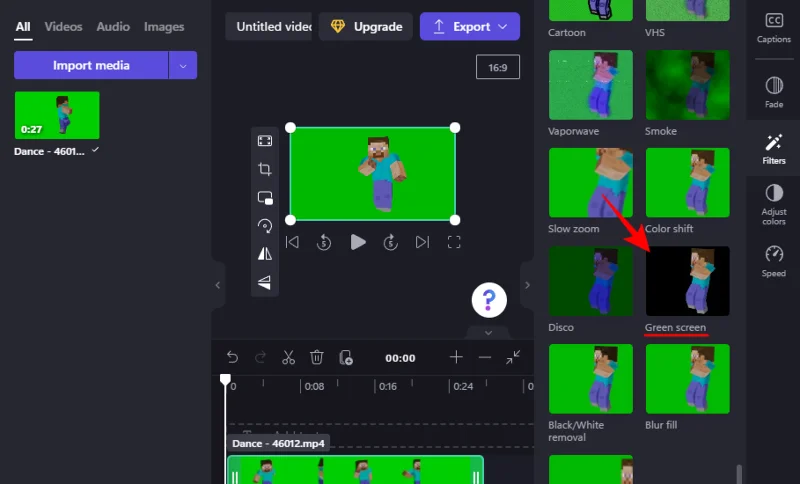
Task: Rewind 5 seconds
Action: [x=324, y=242]
